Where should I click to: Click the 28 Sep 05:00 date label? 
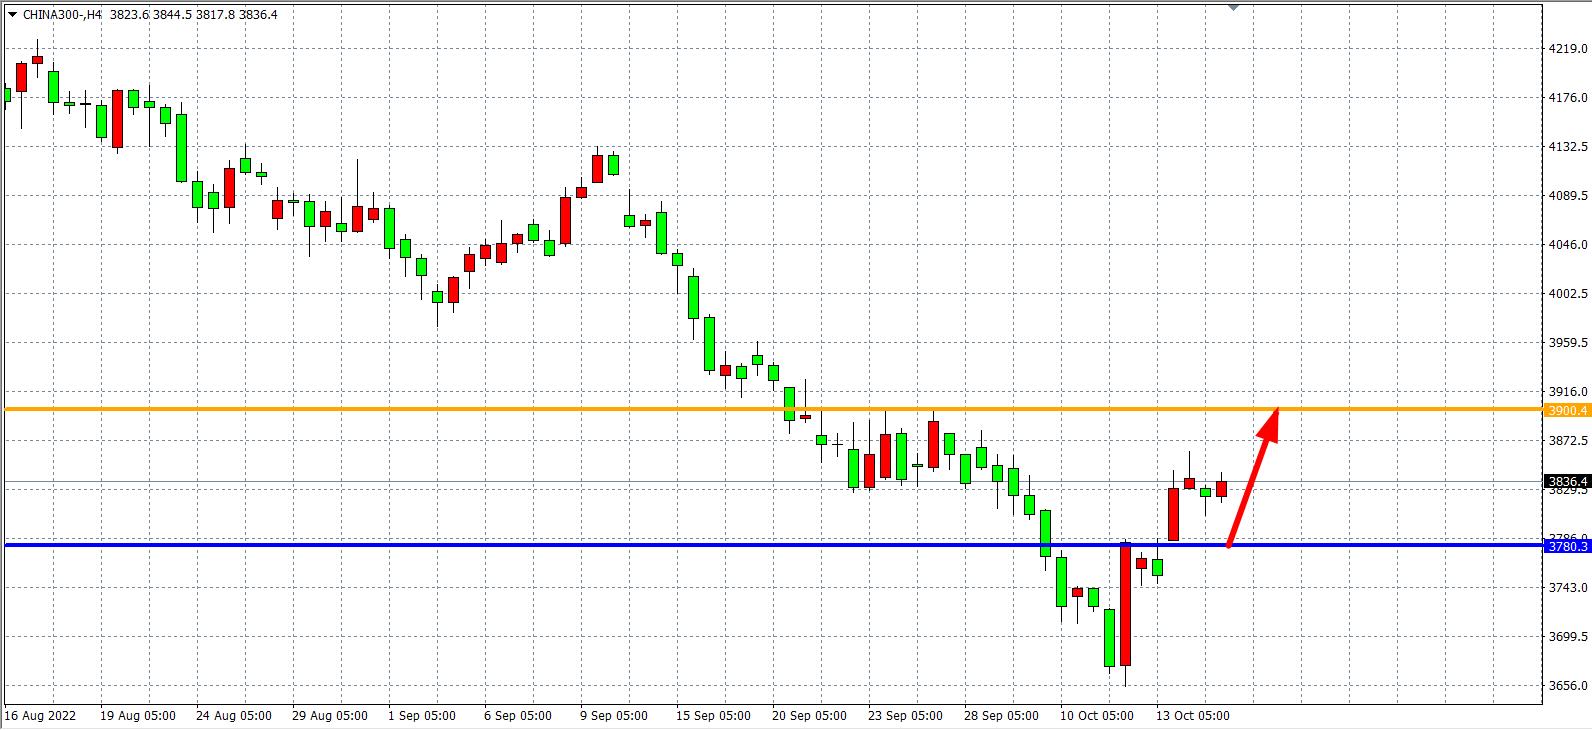click(1001, 716)
